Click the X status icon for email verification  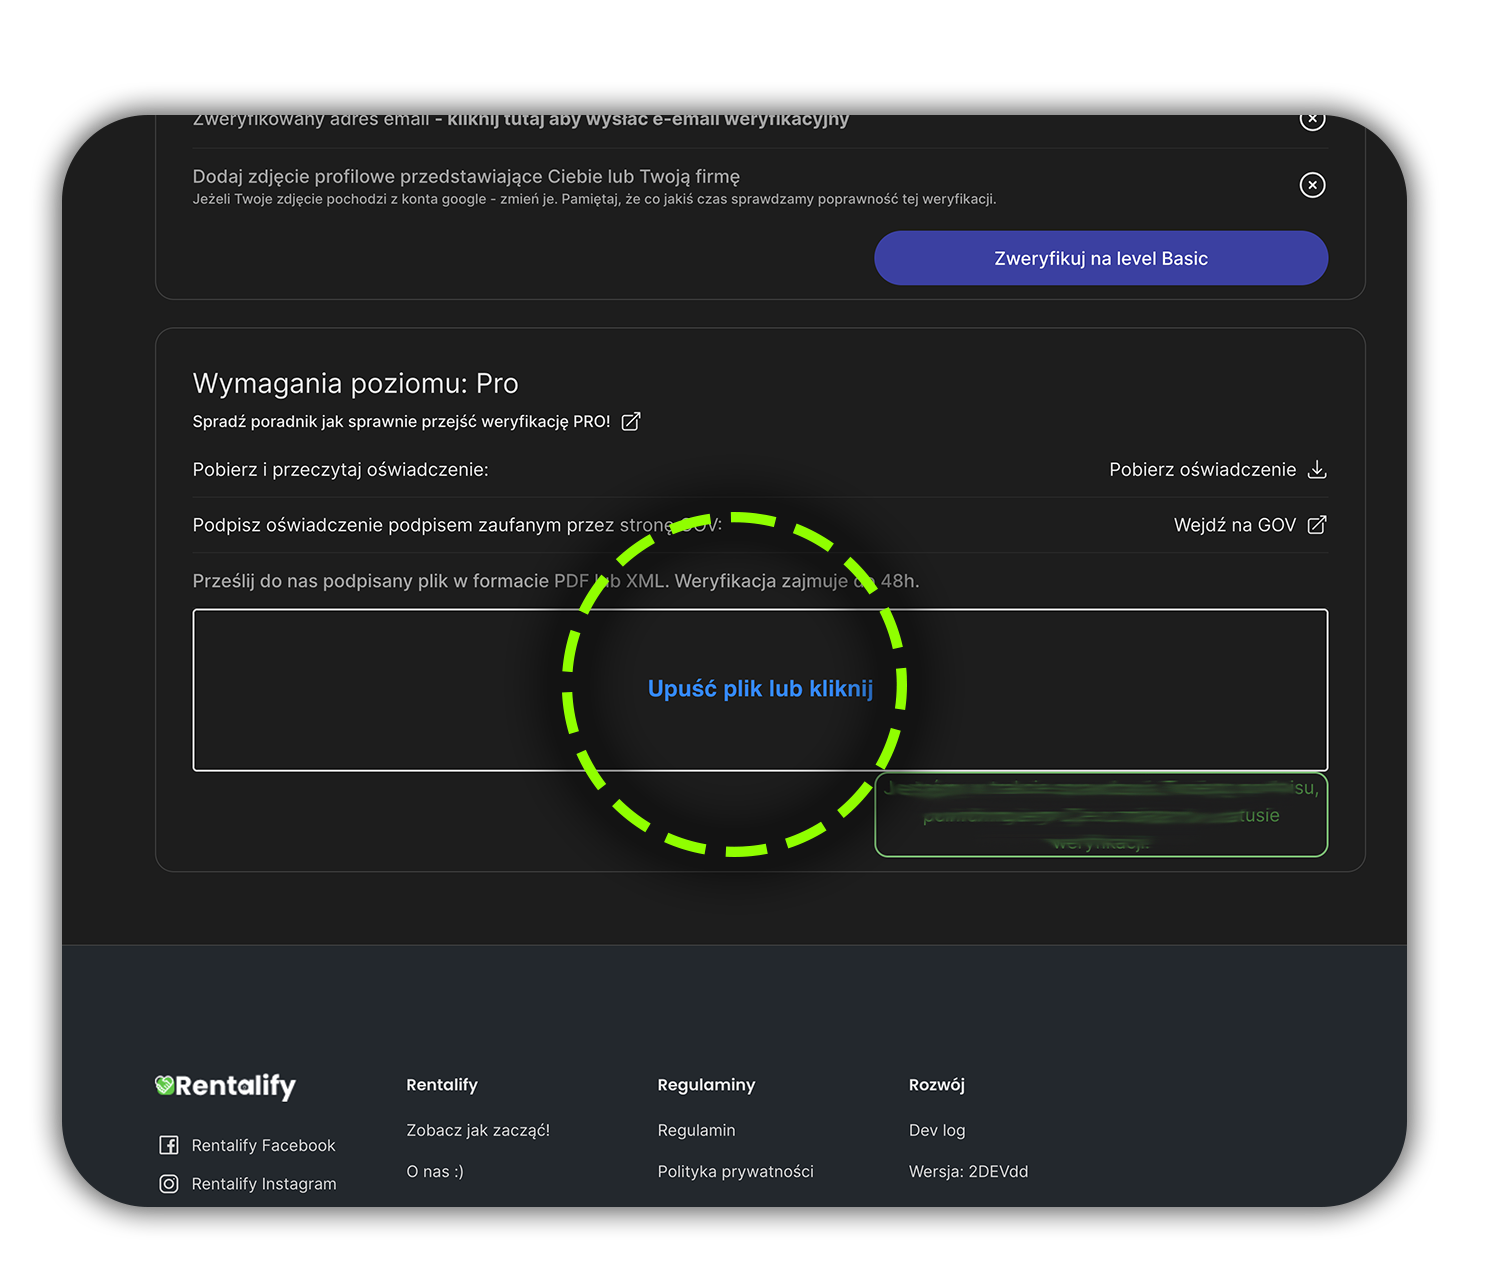[x=1312, y=120]
